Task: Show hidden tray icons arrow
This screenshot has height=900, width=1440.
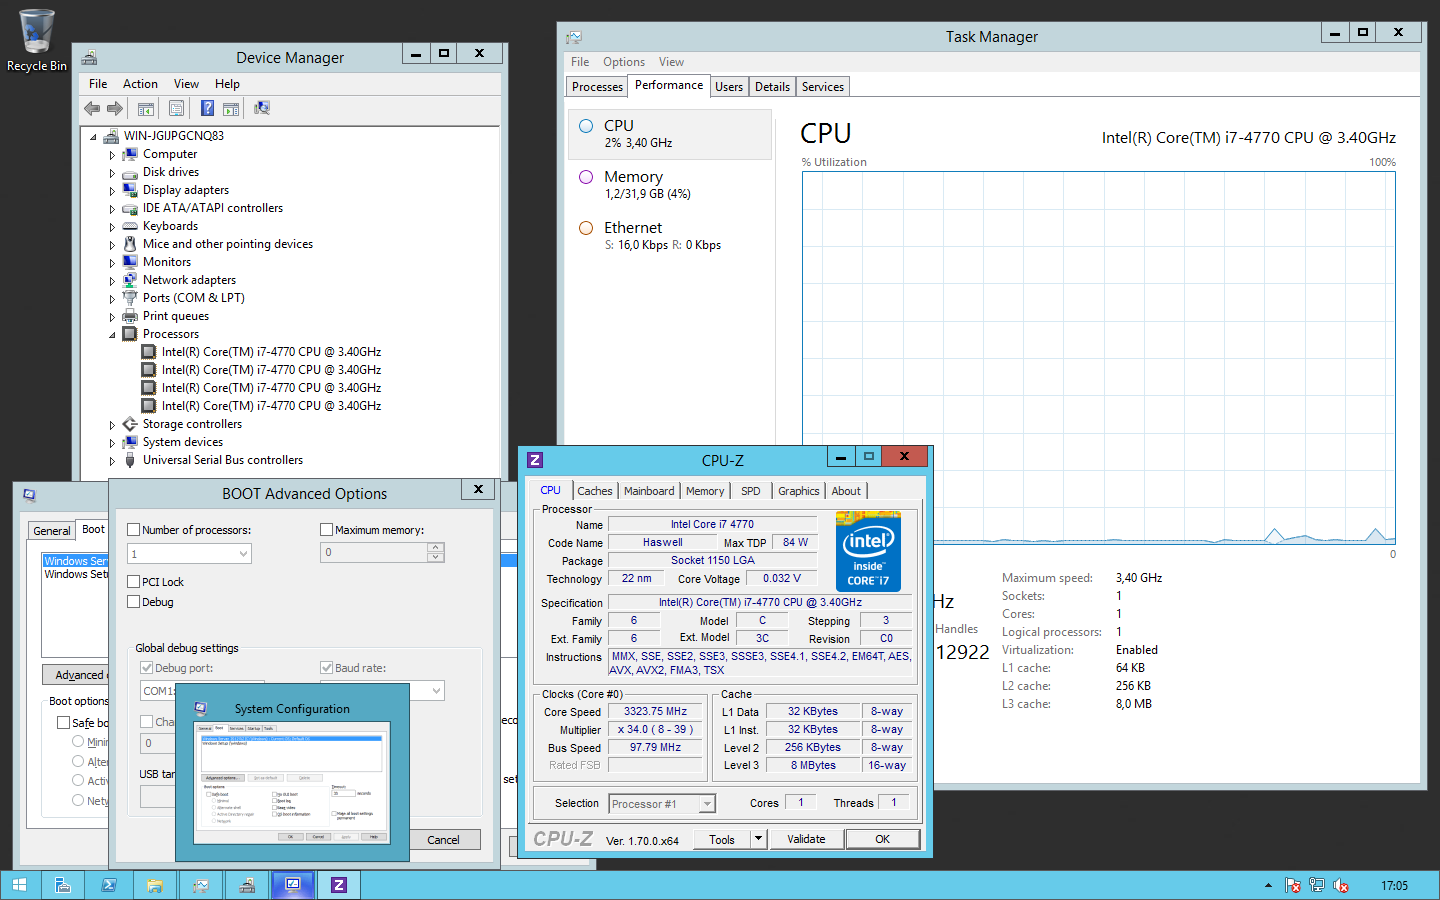Action: (x=1268, y=885)
